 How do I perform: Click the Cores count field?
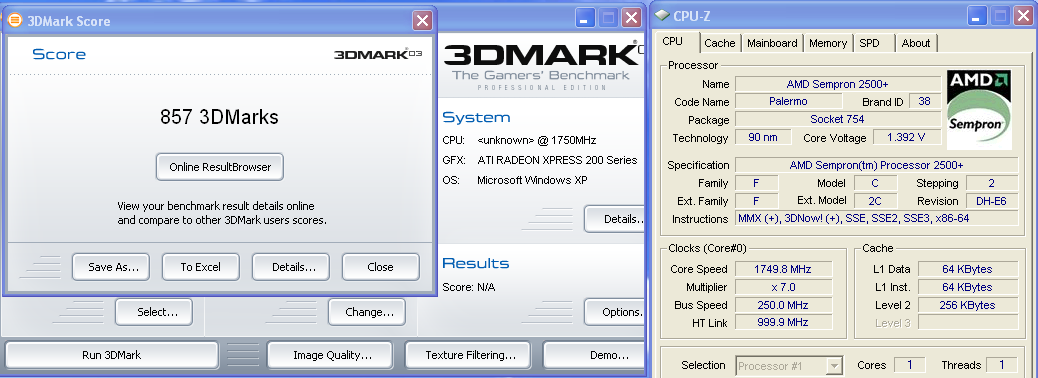[910, 365]
